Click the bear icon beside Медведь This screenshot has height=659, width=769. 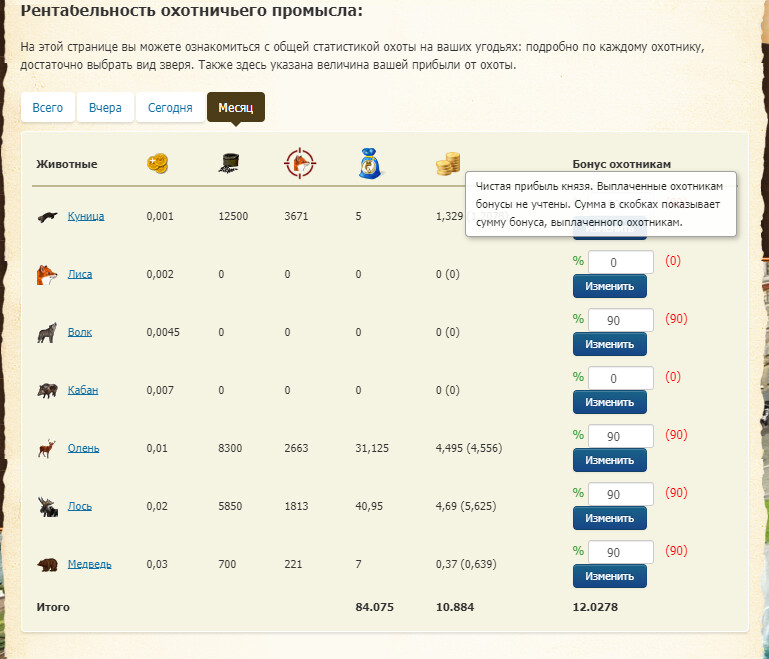pyautogui.click(x=46, y=564)
